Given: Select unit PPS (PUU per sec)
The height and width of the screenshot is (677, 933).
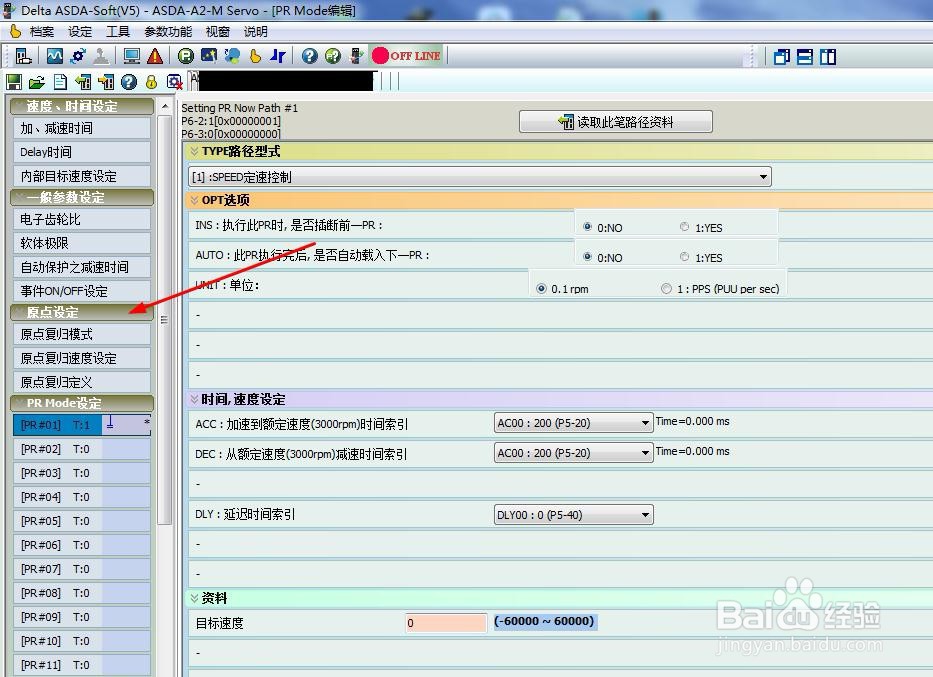Looking at the screenshot, I should (666, 289).
